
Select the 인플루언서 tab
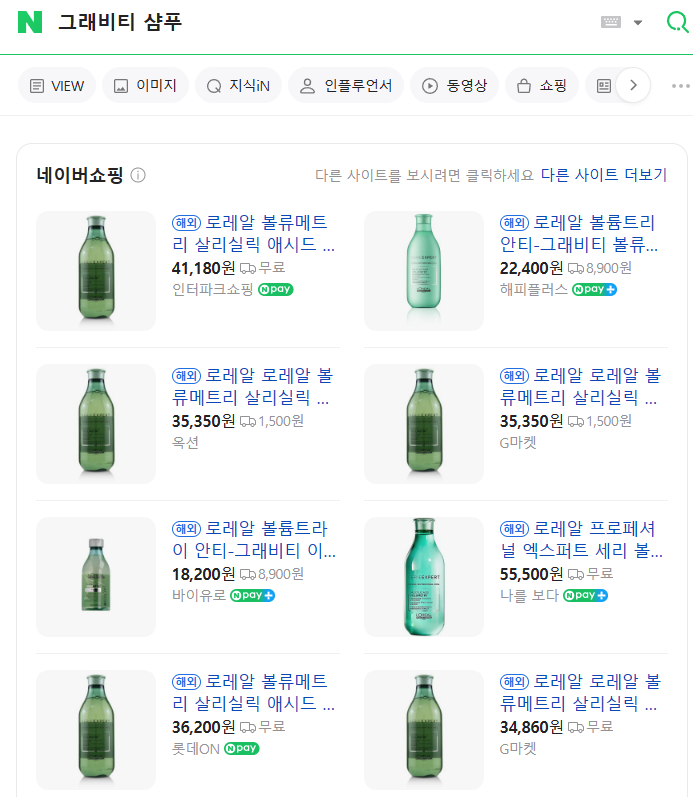click(x=346, y=86)
